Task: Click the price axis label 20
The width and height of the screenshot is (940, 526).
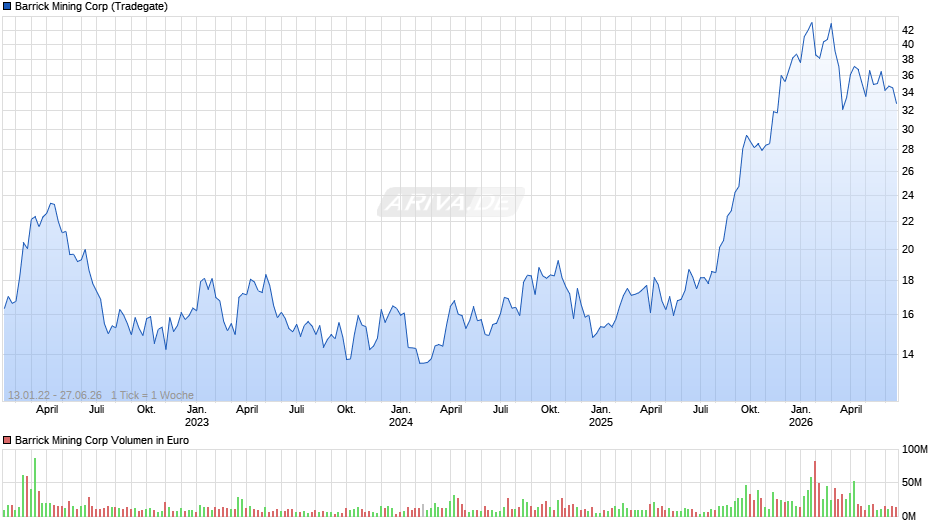Action: [x=908, y=250]
